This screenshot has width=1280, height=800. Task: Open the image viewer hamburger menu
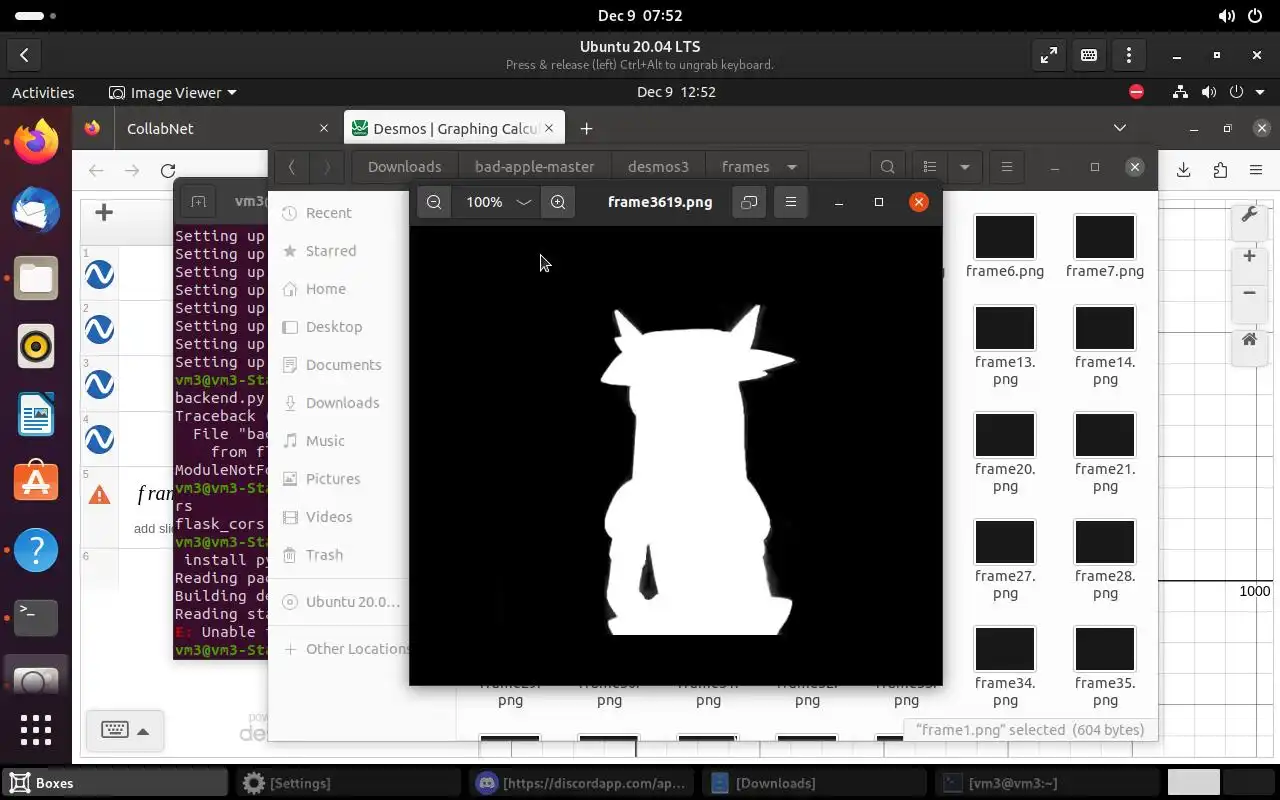tap(791, 202)
